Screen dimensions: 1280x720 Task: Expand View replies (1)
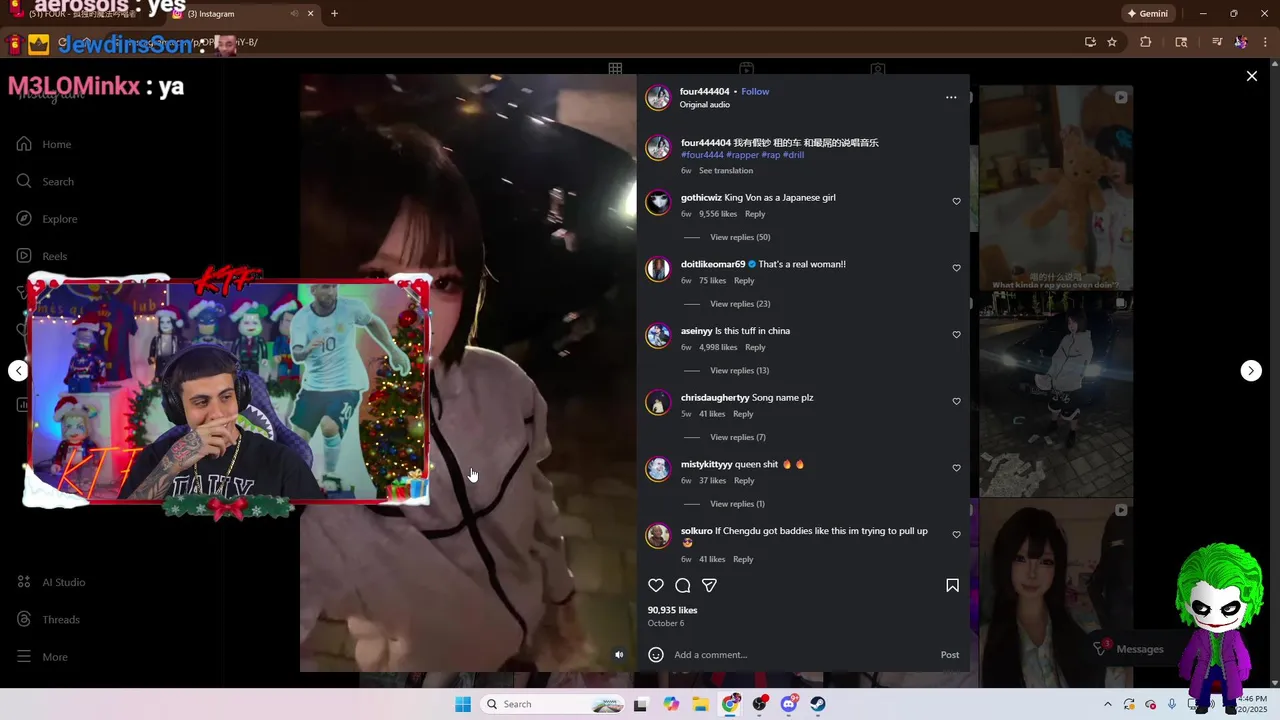click(x=737, y=504)
